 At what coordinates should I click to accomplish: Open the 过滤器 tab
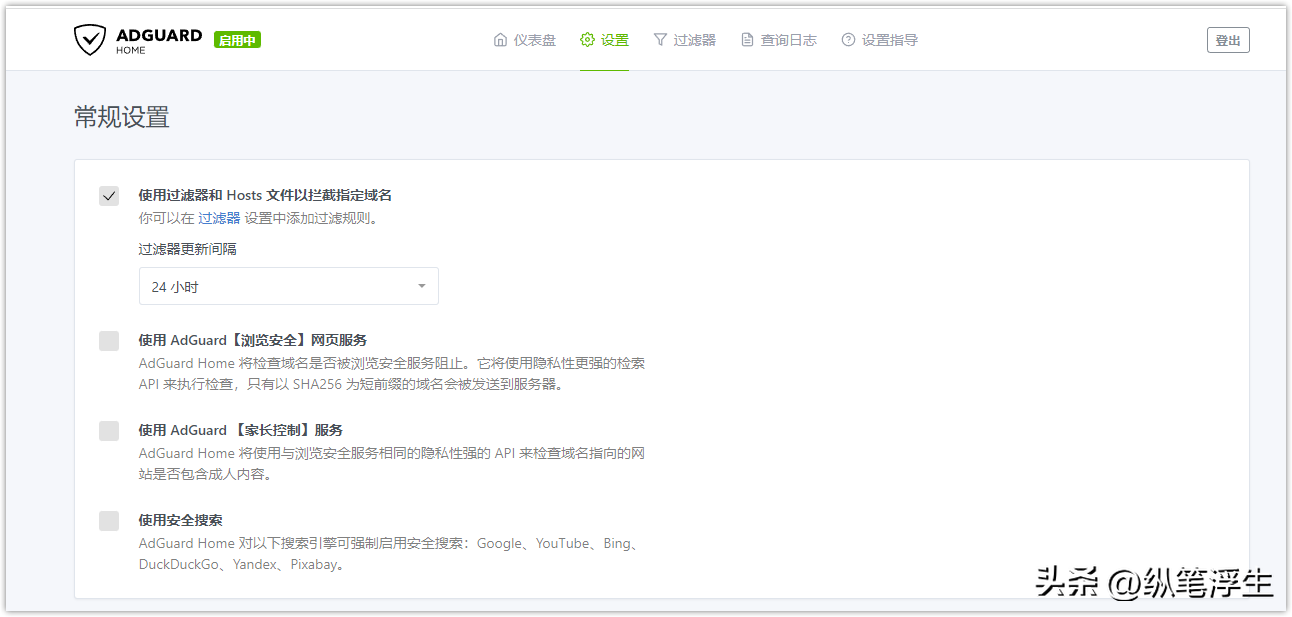pyautogui.click(x=685, y=40)
